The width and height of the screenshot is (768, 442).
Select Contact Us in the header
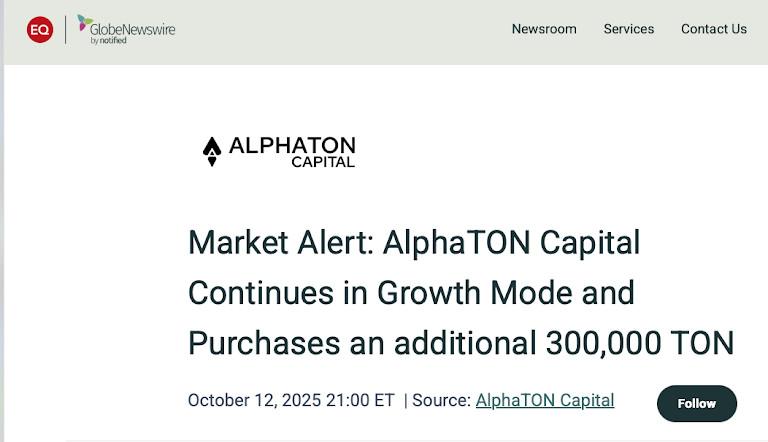point(714,29)
